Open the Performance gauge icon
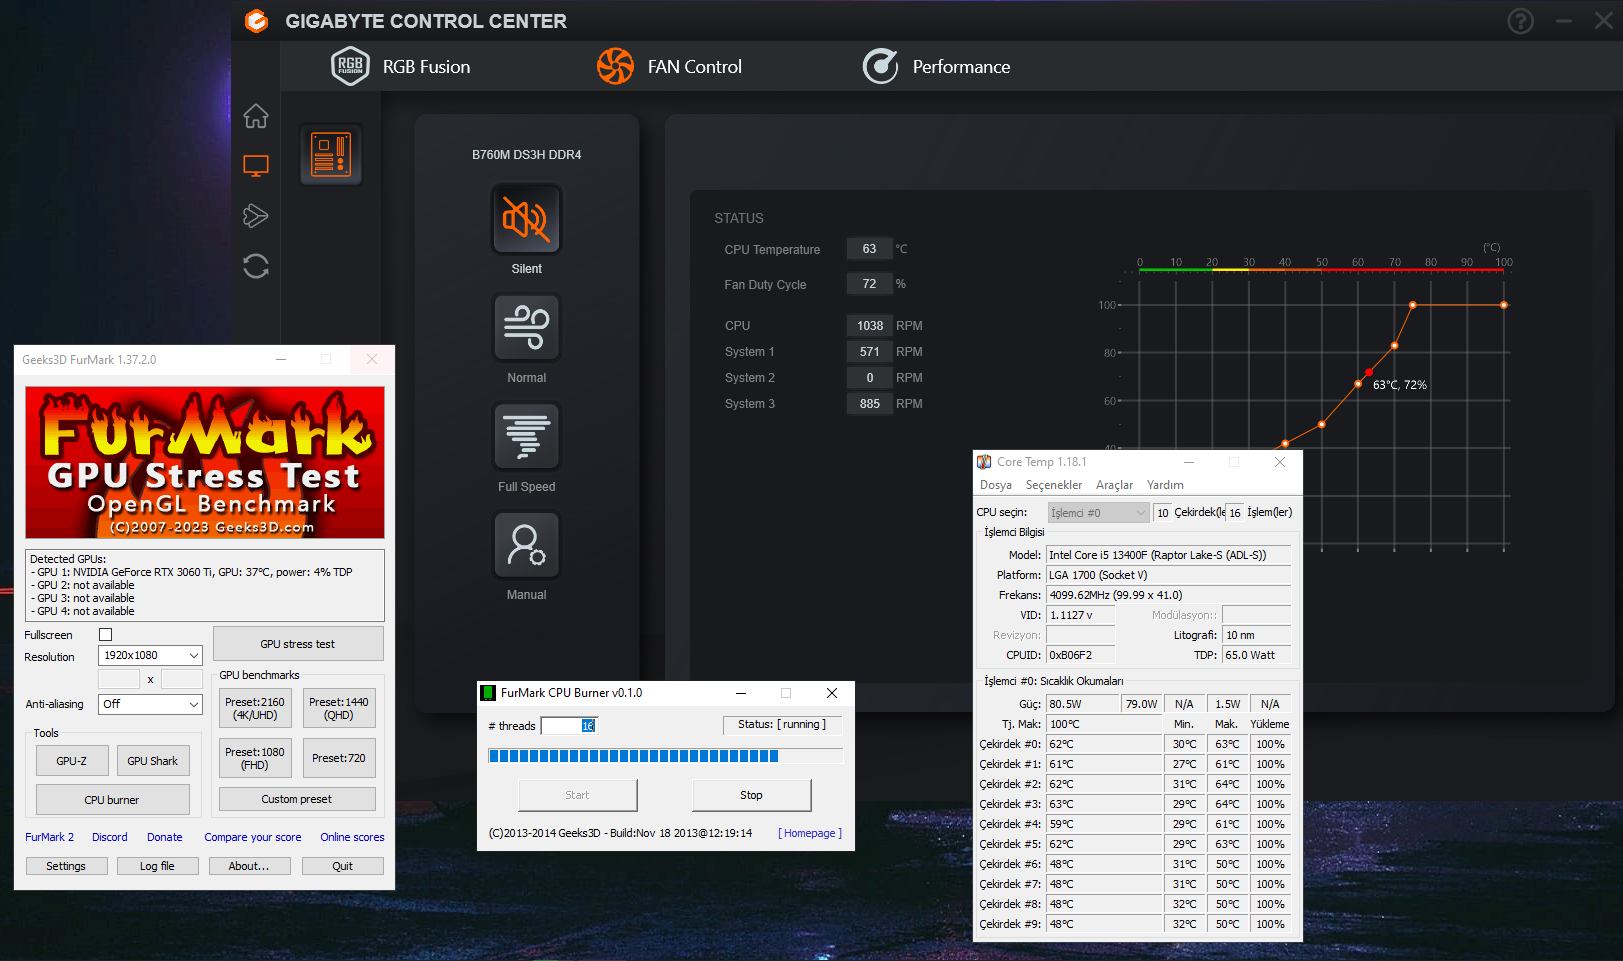 click(x=880, y=66)
